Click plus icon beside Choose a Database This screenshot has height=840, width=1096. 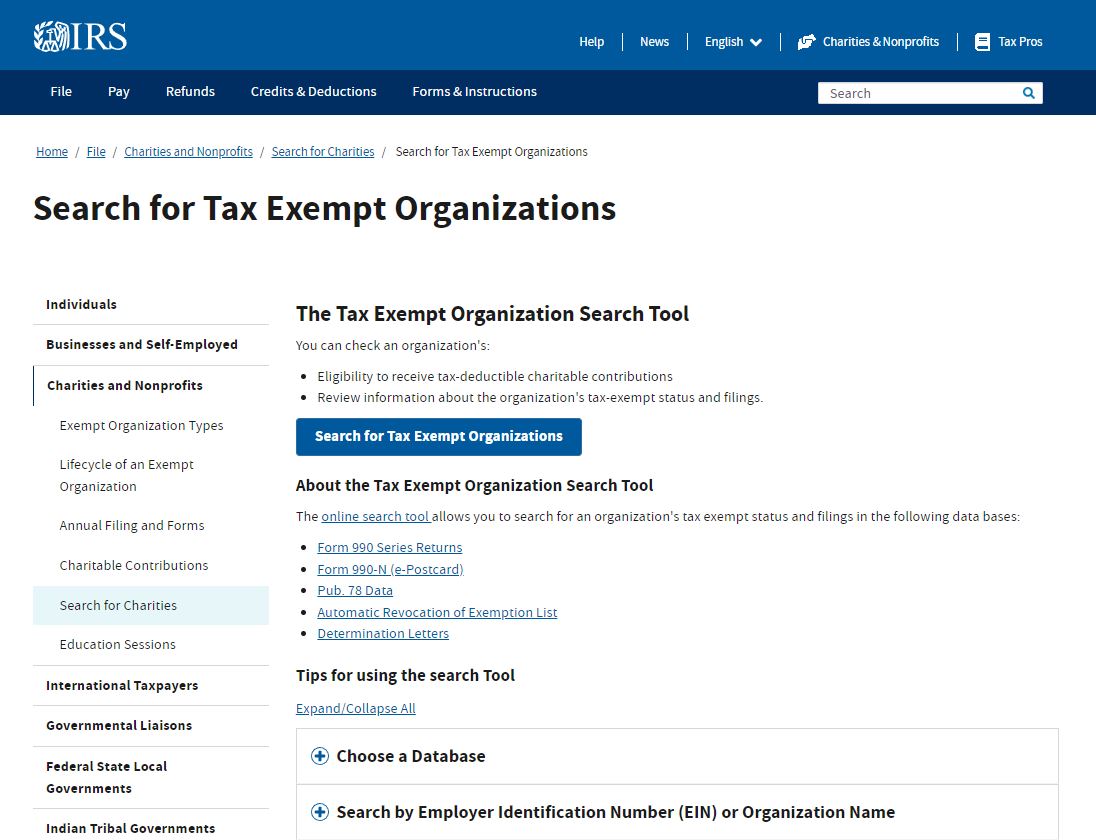click(x=319, y=756)
